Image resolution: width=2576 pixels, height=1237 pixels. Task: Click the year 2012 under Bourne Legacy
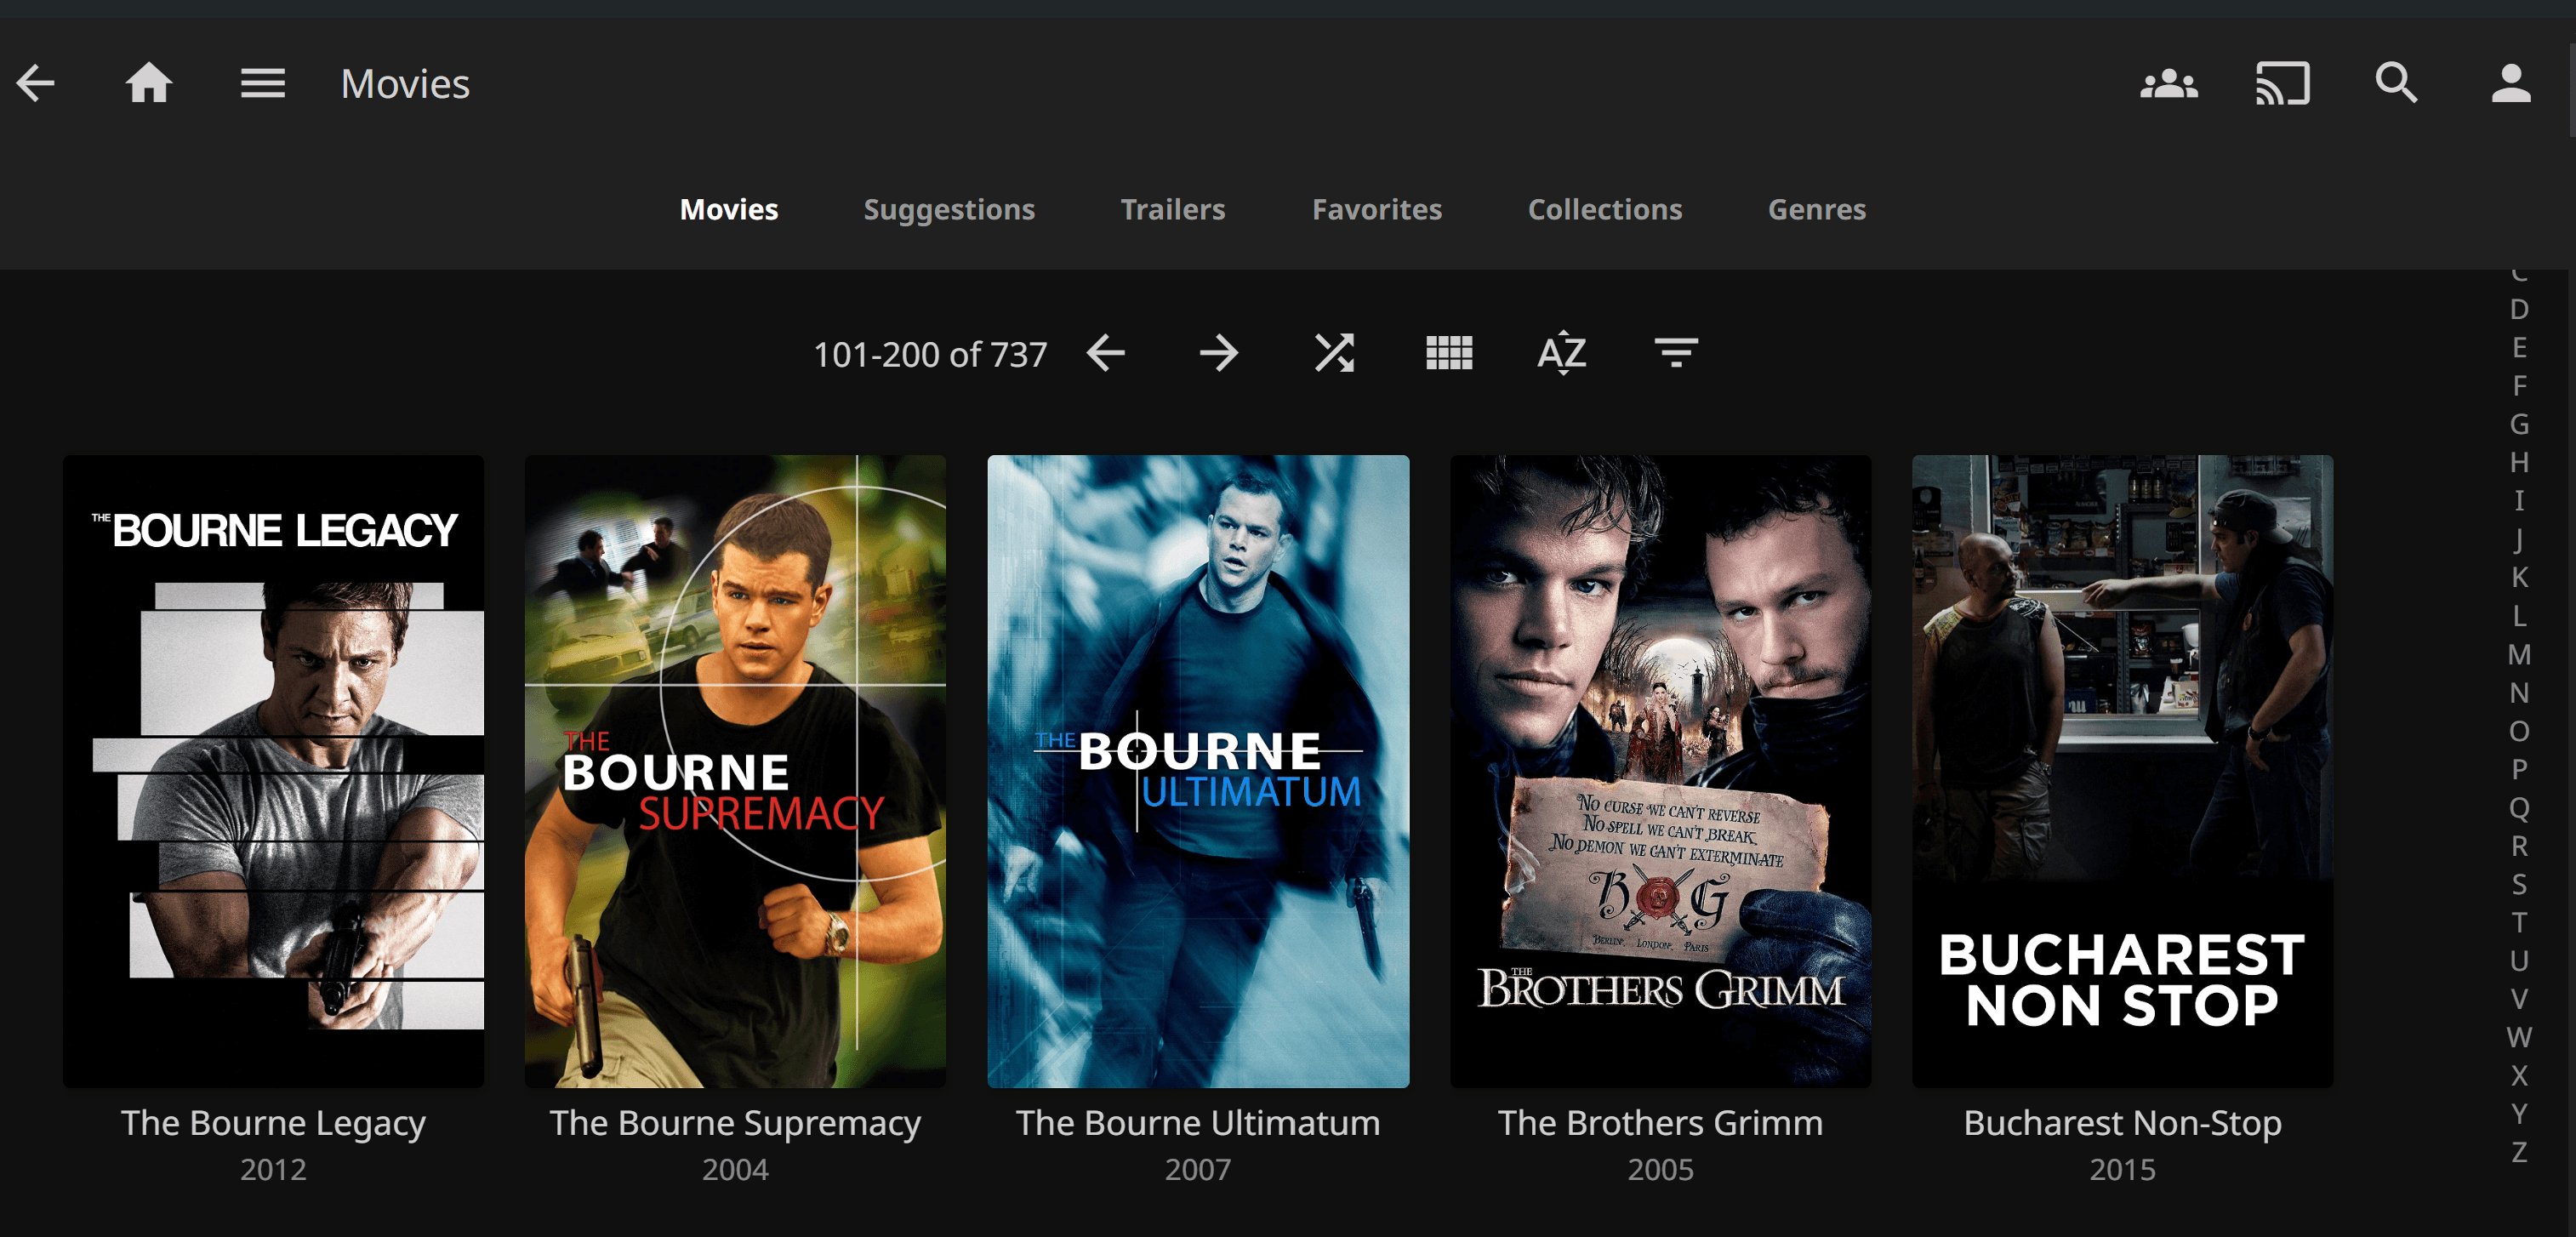pos(273,1169)
